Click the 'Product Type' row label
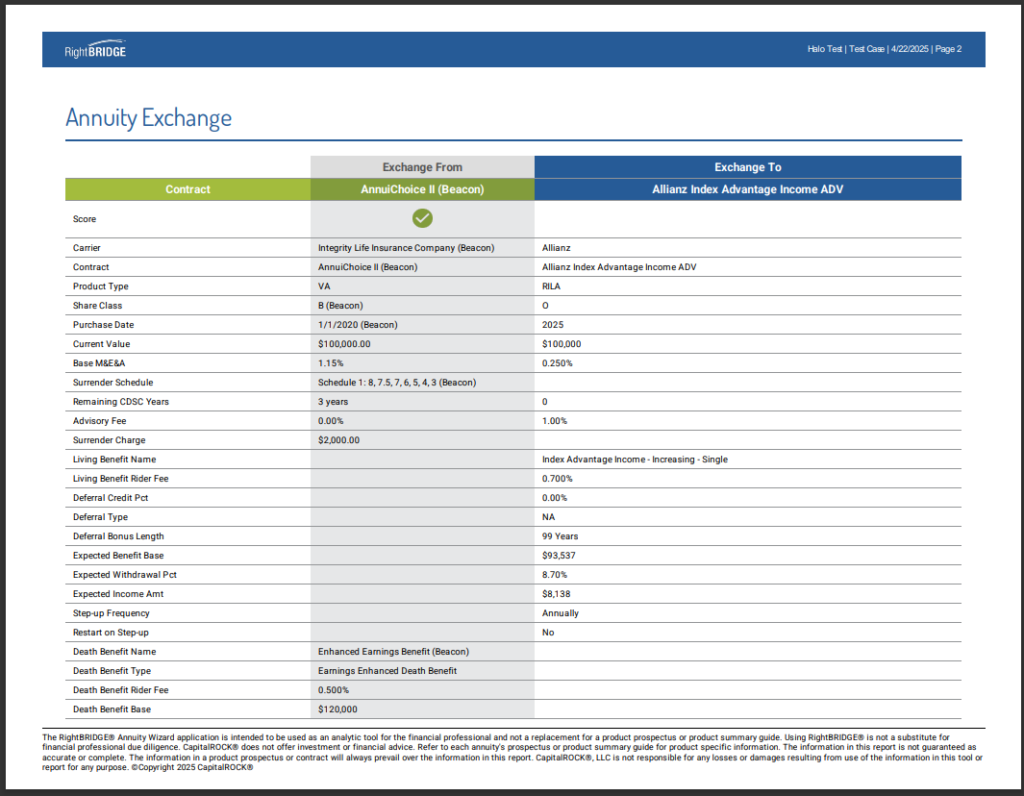1024x796 pixels. [x=101, y=286]
